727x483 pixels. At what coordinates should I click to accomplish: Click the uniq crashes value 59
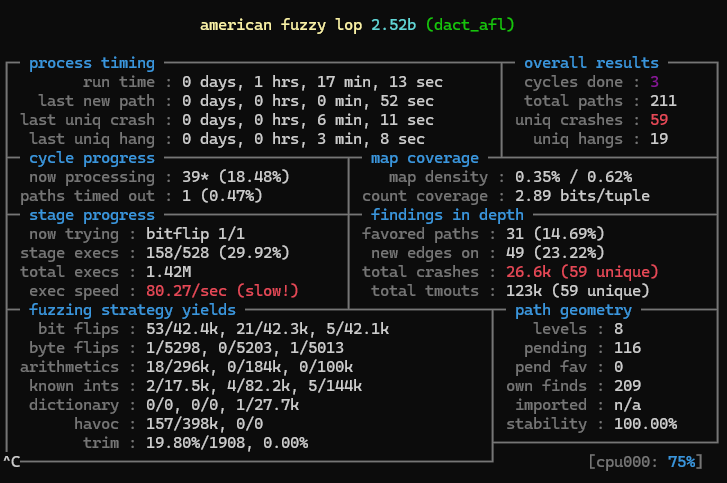[x=659, y=120]
